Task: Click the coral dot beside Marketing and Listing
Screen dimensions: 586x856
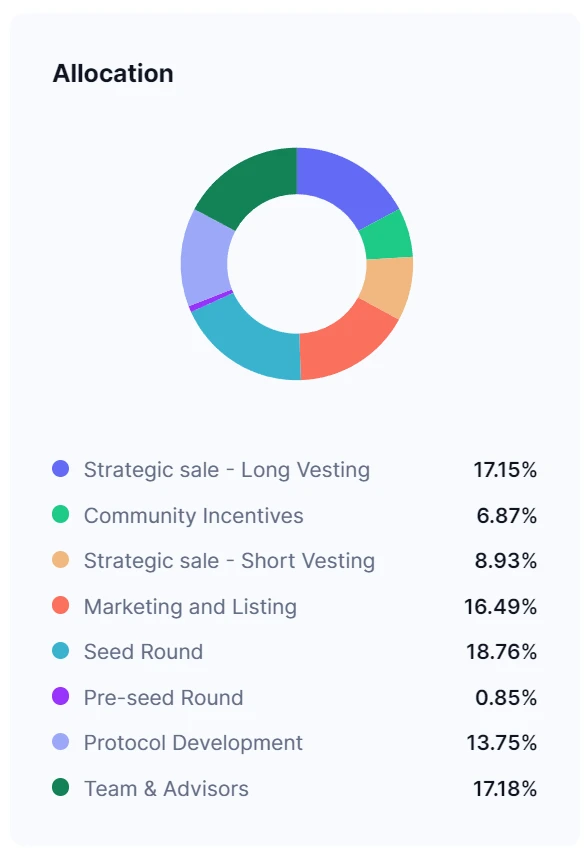Action: tap(60, 606)
